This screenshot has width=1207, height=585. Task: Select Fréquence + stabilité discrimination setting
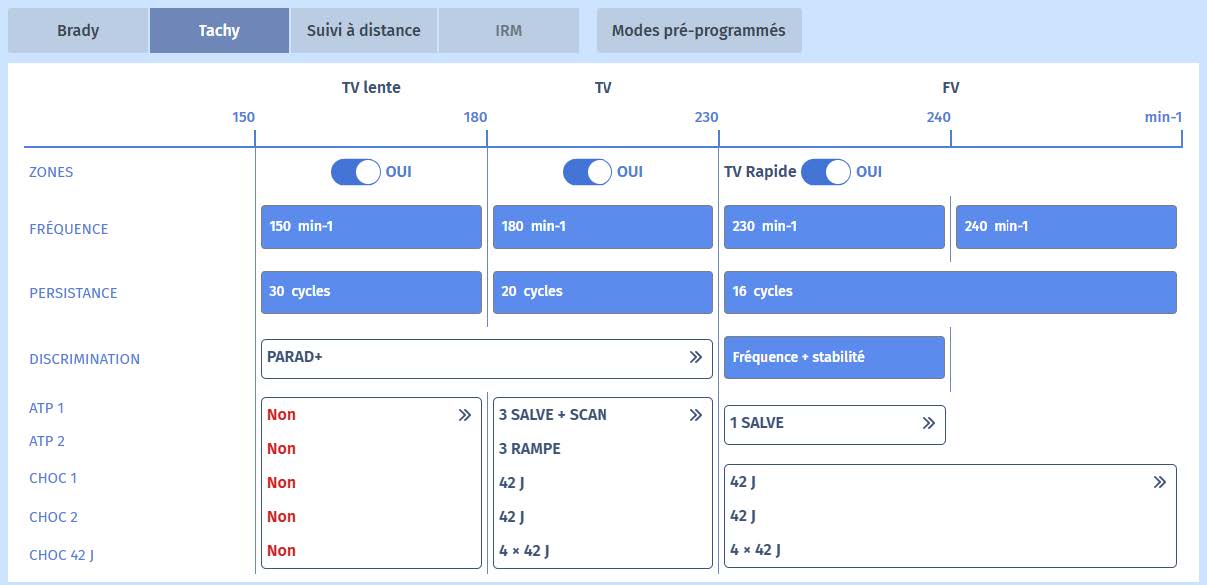click(834, 357)
